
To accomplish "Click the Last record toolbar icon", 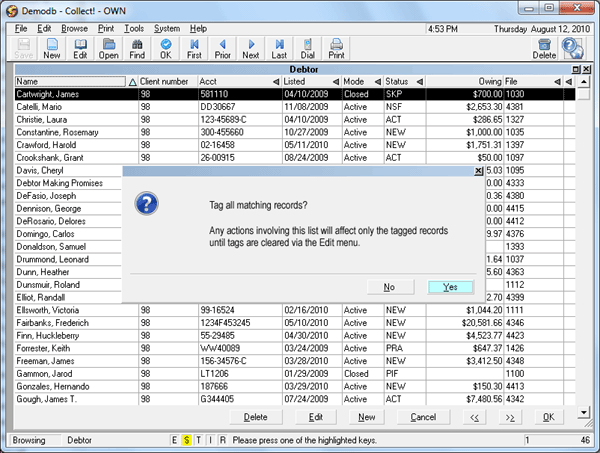I will point(279,49).
